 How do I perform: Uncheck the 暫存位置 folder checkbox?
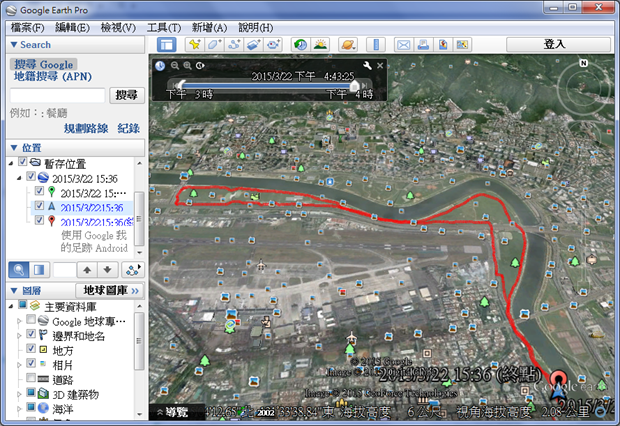point(23,162)
